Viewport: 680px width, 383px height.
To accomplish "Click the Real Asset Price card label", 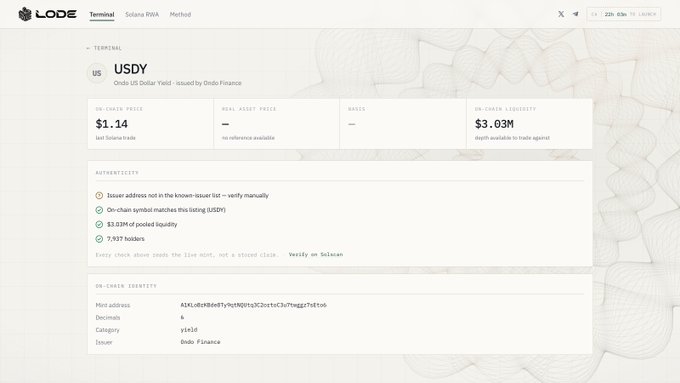I will click(x=249, y=109).
